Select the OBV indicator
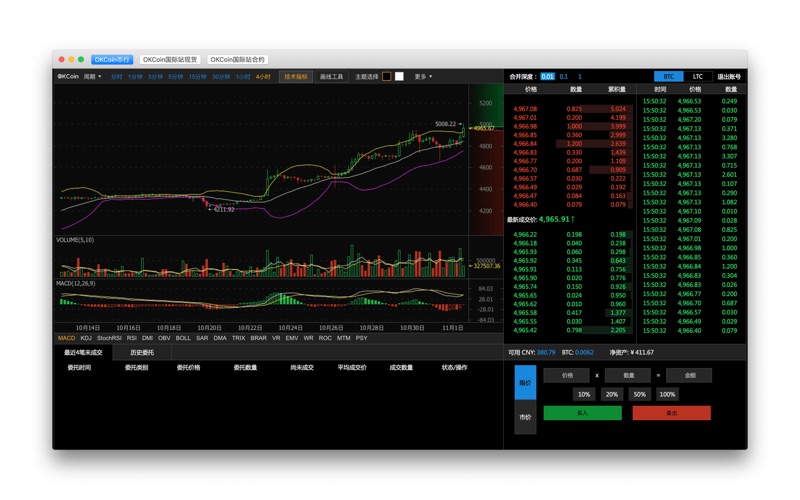Screen dimensions: 800x500 [x=164, y=338]
